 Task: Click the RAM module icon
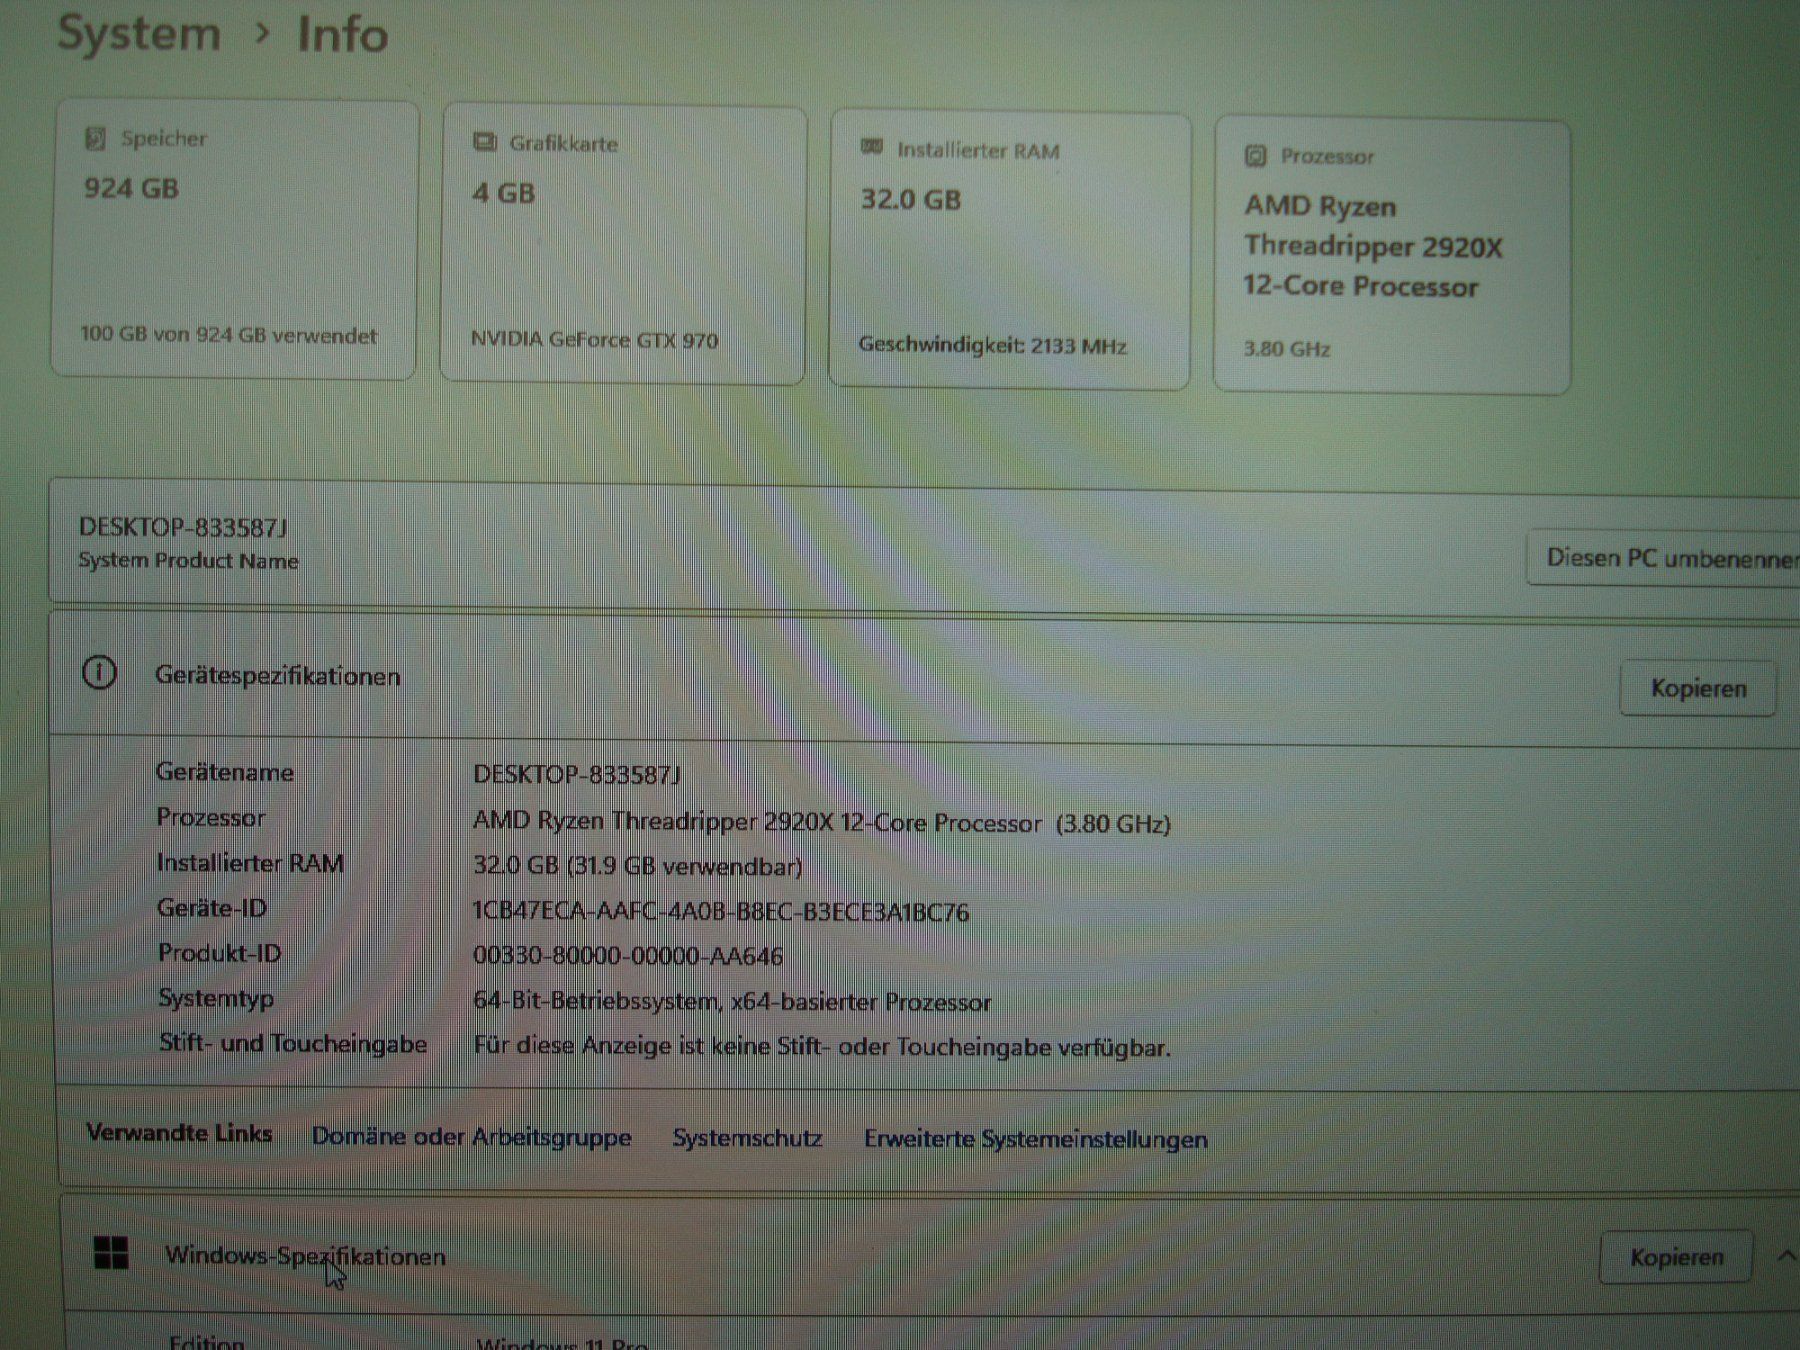[x=871, y=148]
